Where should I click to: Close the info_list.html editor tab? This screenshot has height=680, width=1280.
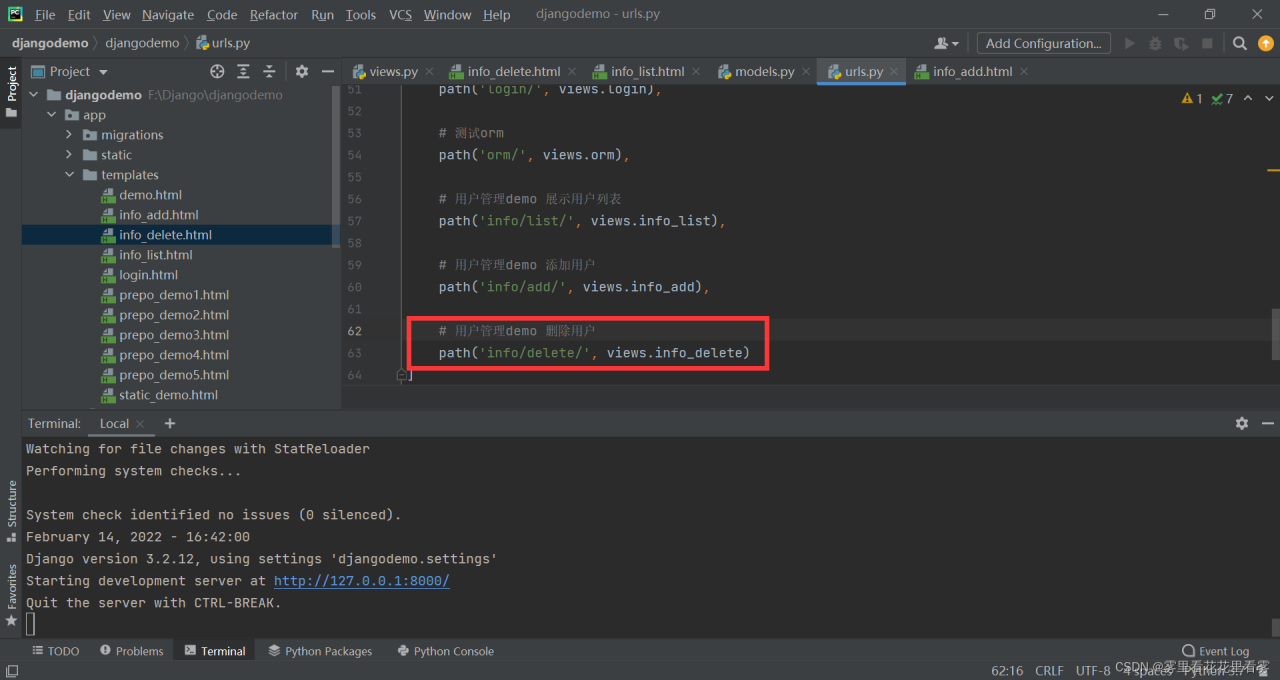(696, 71)
